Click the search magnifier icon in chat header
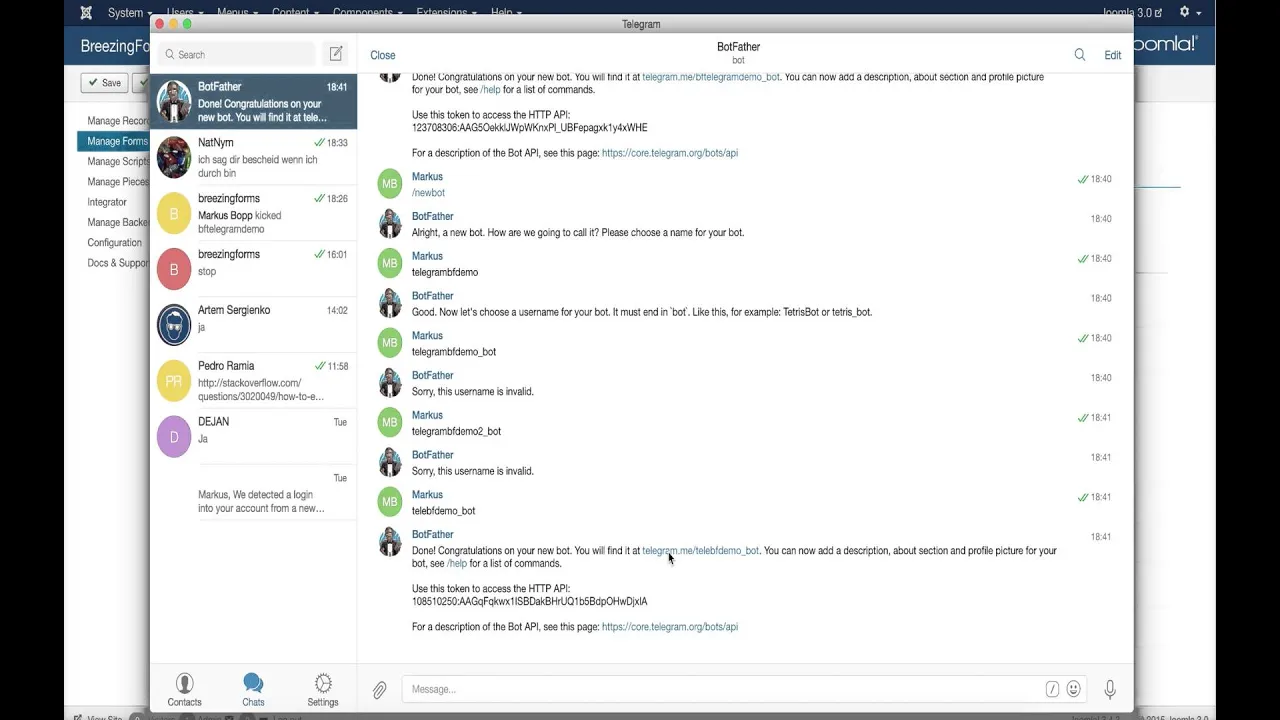 click(1080, 55)
